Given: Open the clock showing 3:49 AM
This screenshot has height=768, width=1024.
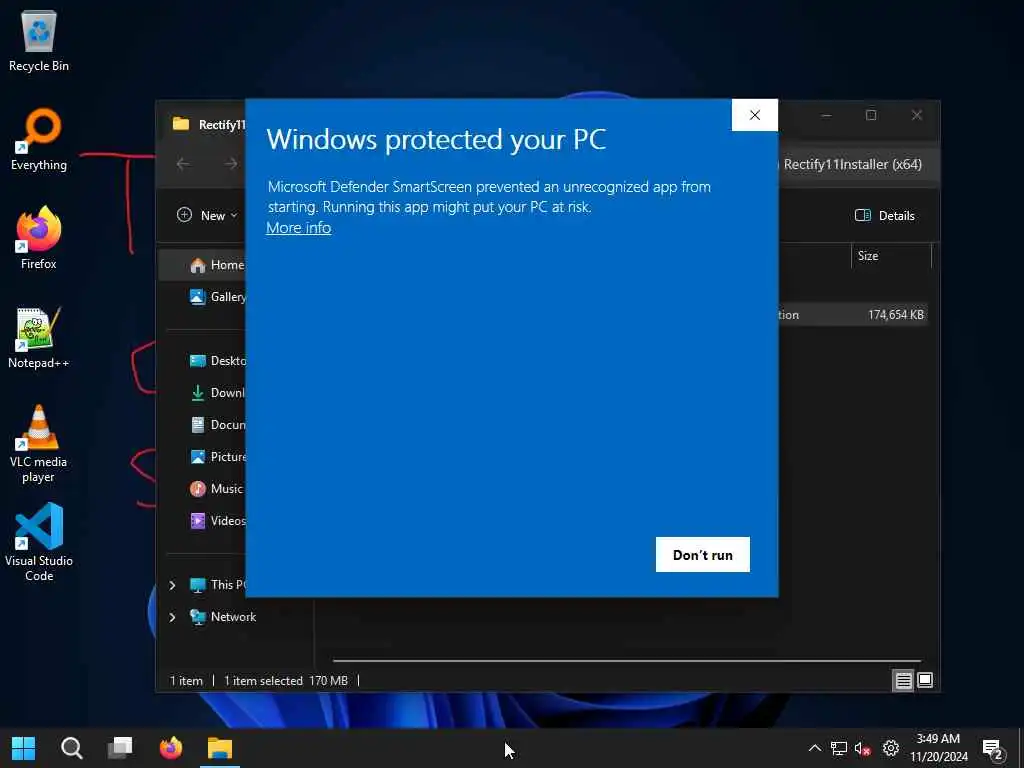Looking at the screenshot, I should tap(938, 748).
